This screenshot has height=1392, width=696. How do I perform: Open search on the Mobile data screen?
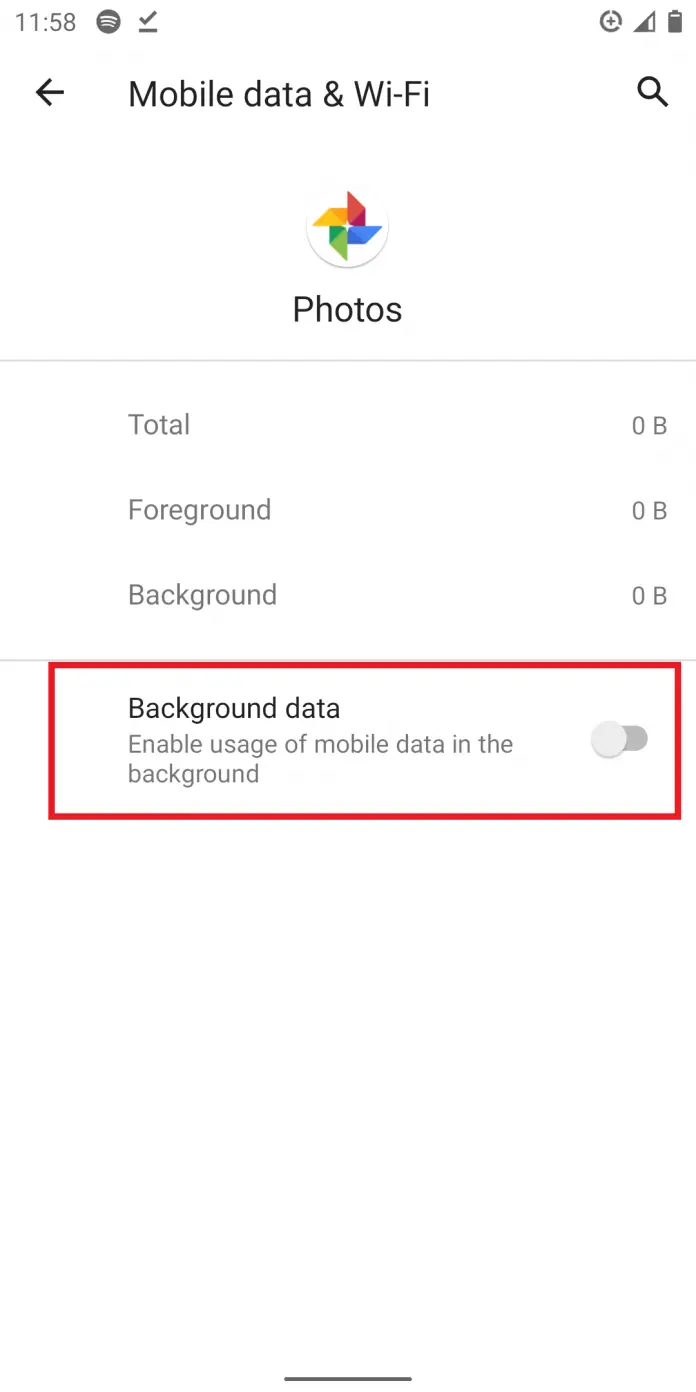[x=652, y=92]
